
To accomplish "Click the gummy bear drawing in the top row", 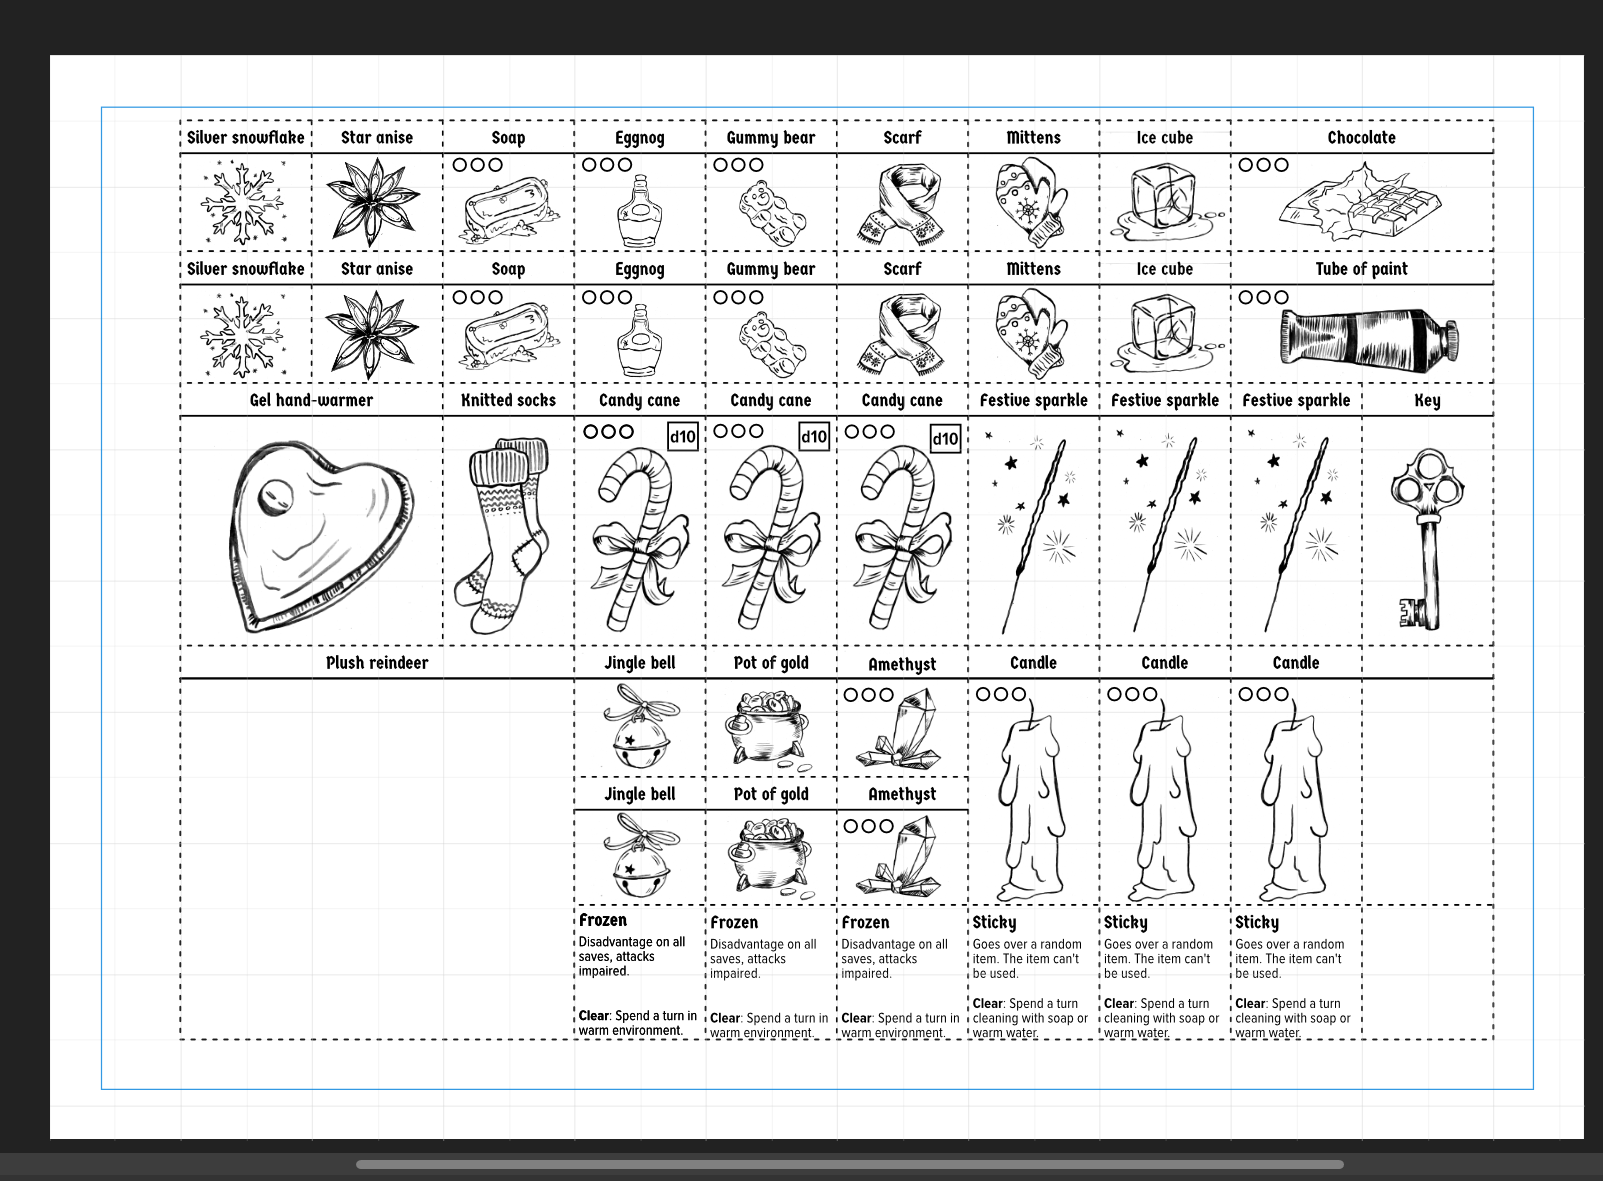I will (x=772, y=212).
